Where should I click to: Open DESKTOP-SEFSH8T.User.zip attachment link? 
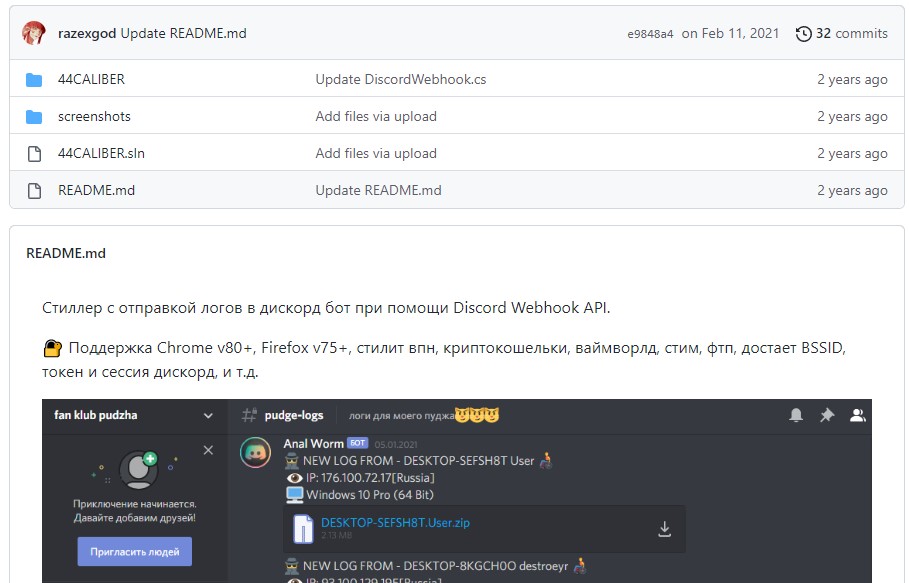pos(395,523)
